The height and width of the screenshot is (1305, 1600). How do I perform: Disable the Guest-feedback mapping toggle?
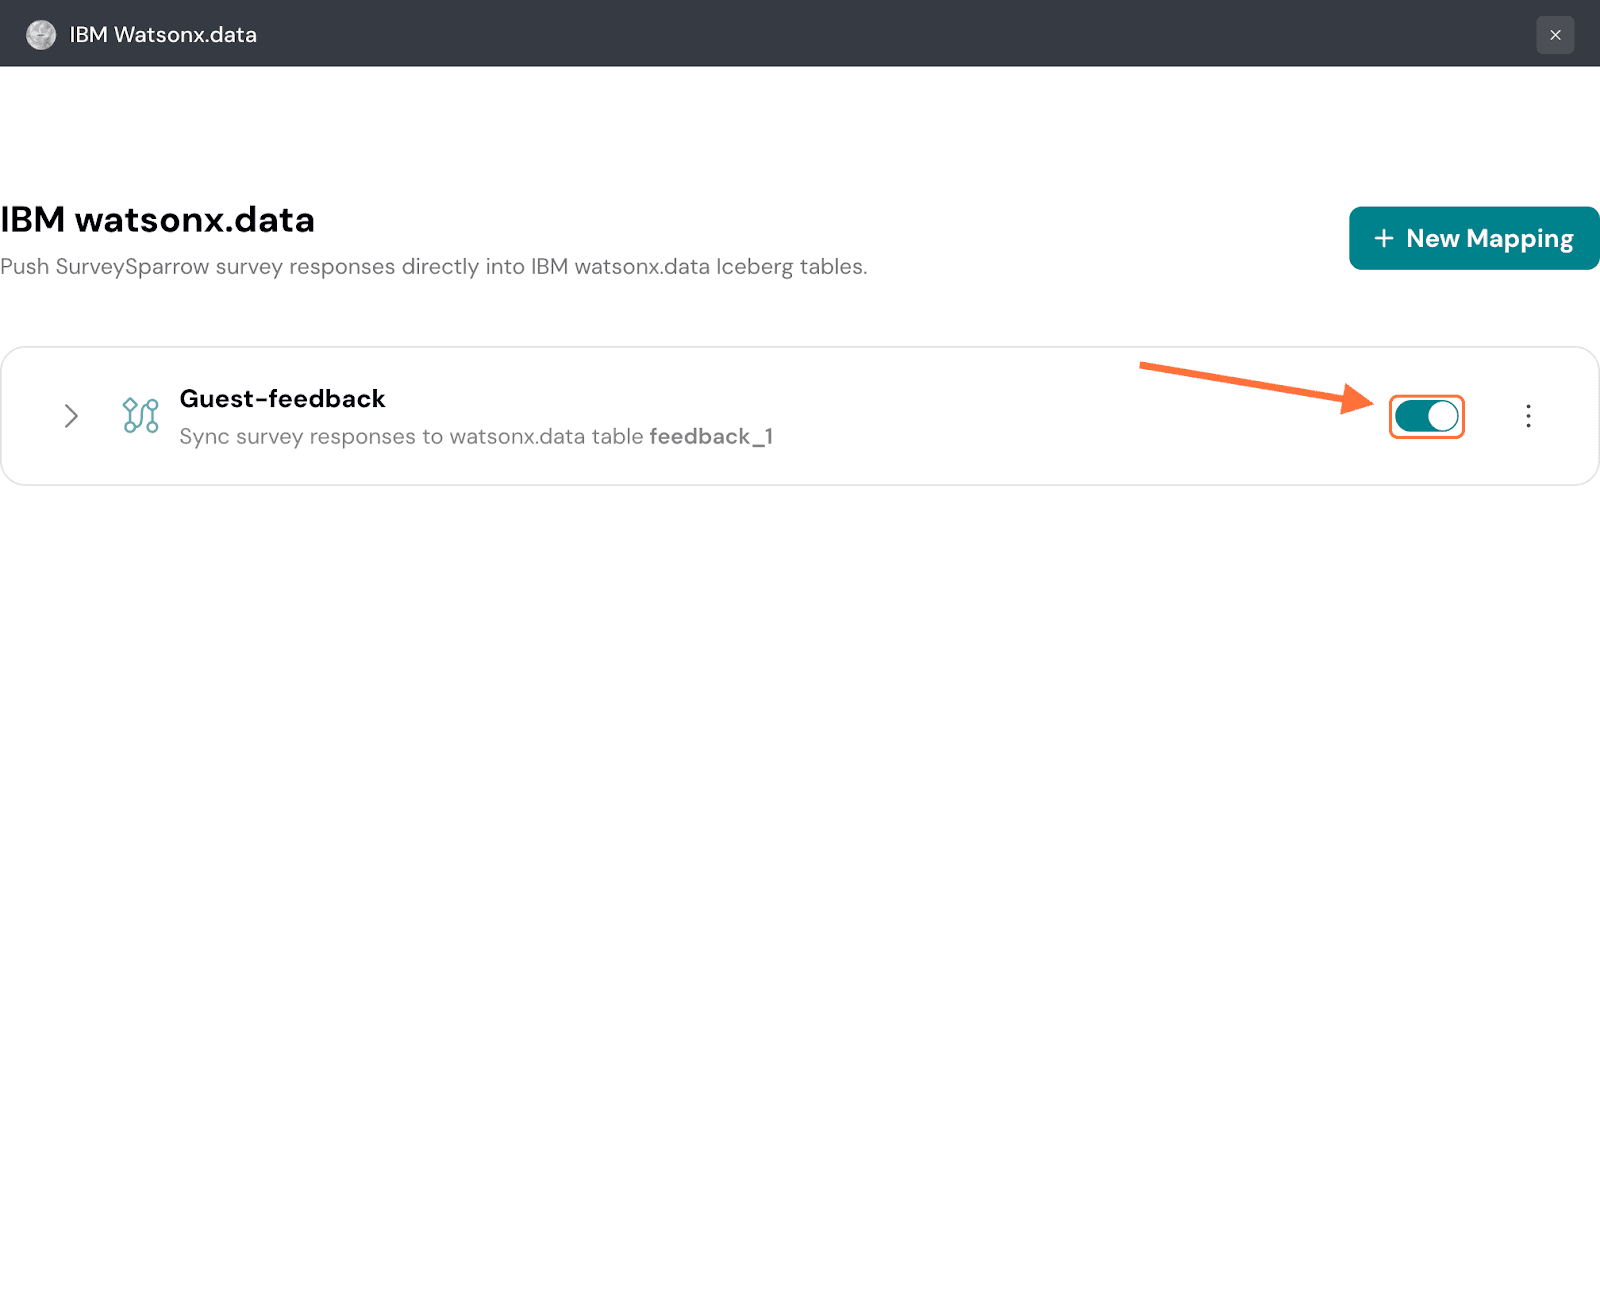click(x=1426, y=416)
